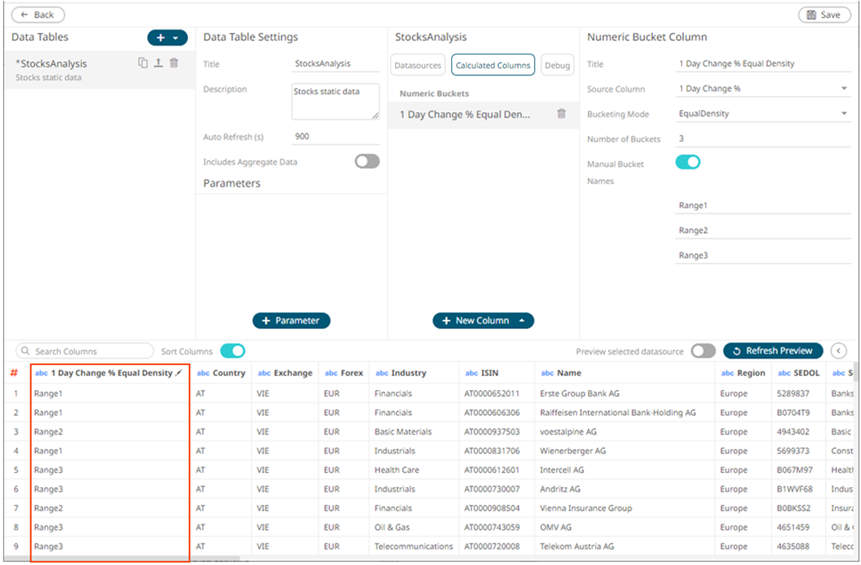
Task: Edit the Range2 bucket name field
Action: point(763,231)
